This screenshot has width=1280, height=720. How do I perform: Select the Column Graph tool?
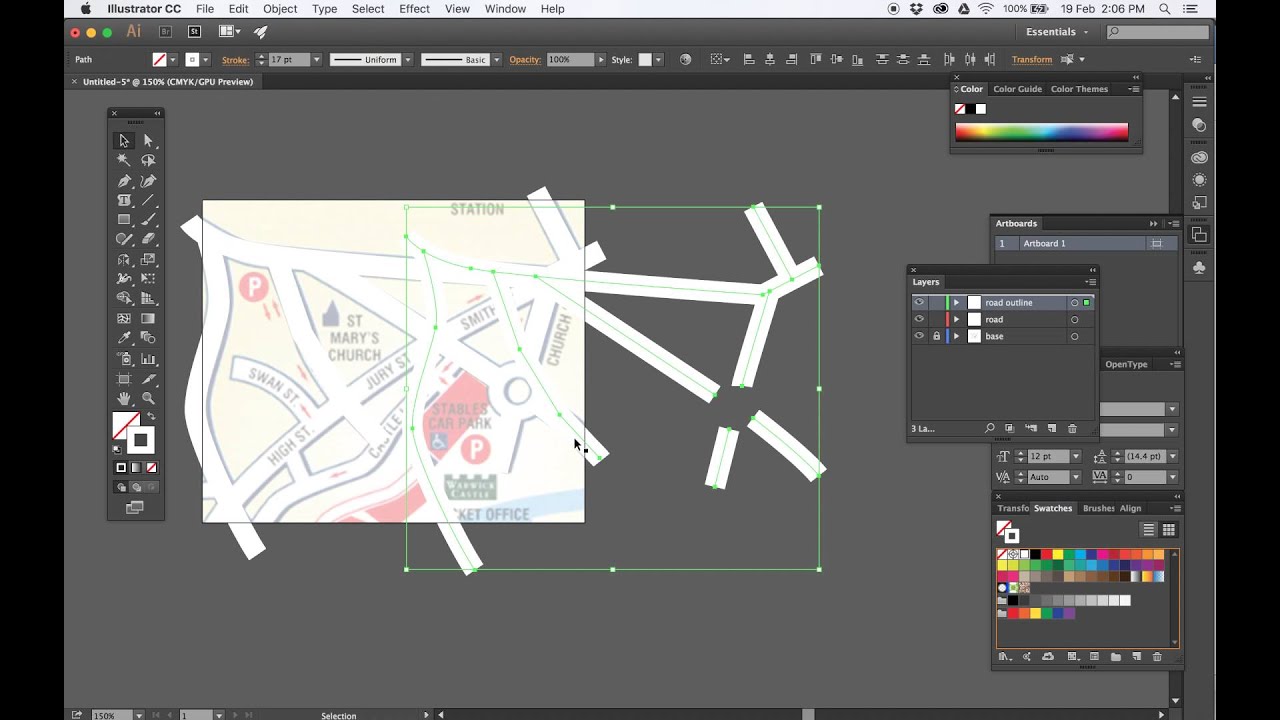click(148, 358)
